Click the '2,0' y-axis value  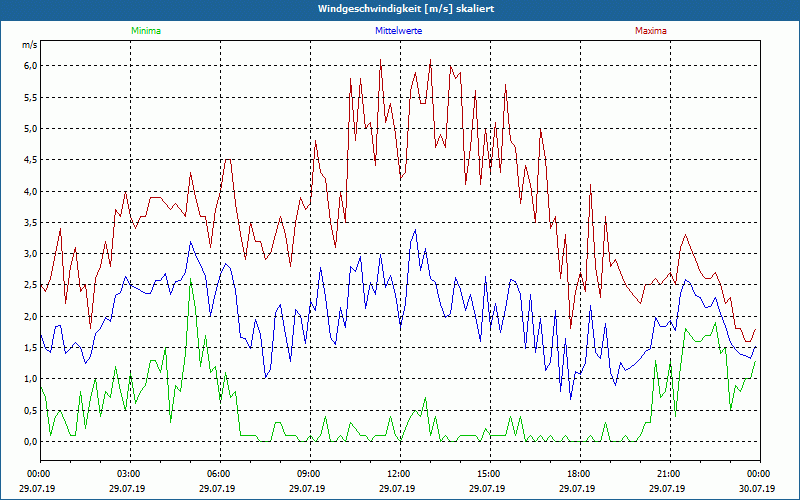pos(31,316)
